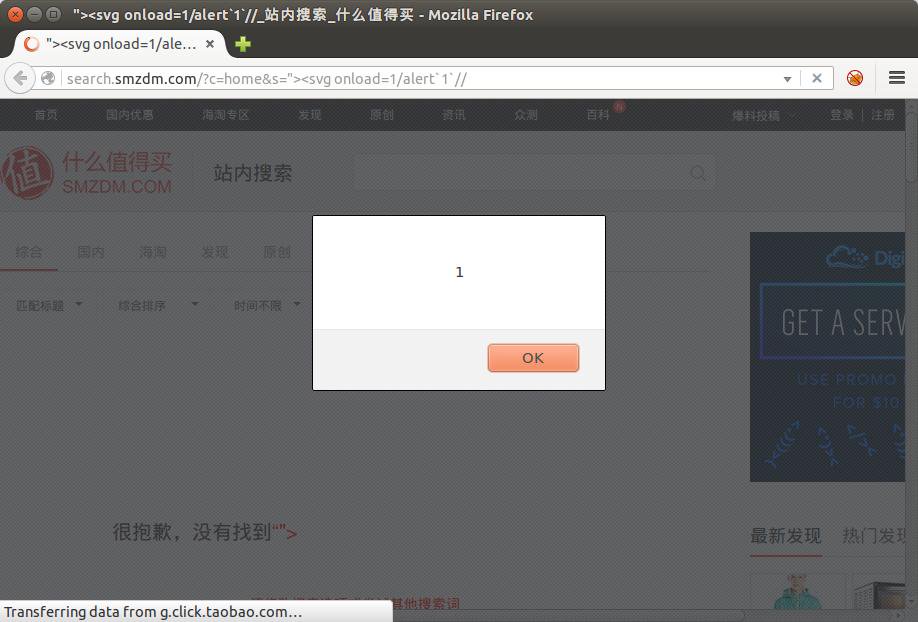Click the globe site identity icon
This screenshot has width=918, height=622.
47,78
